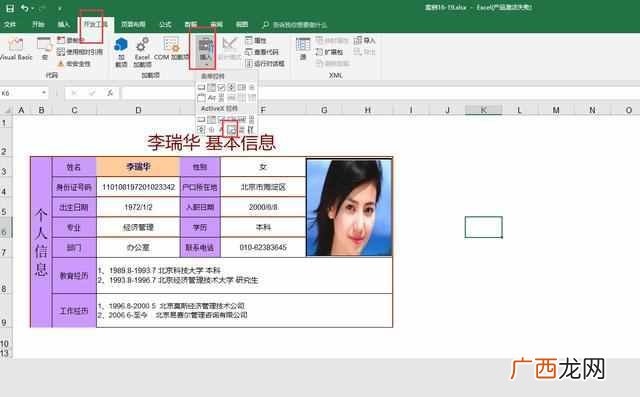Open COM 加载项 dialog
The image size is (640, 397).
pos(171,49)
